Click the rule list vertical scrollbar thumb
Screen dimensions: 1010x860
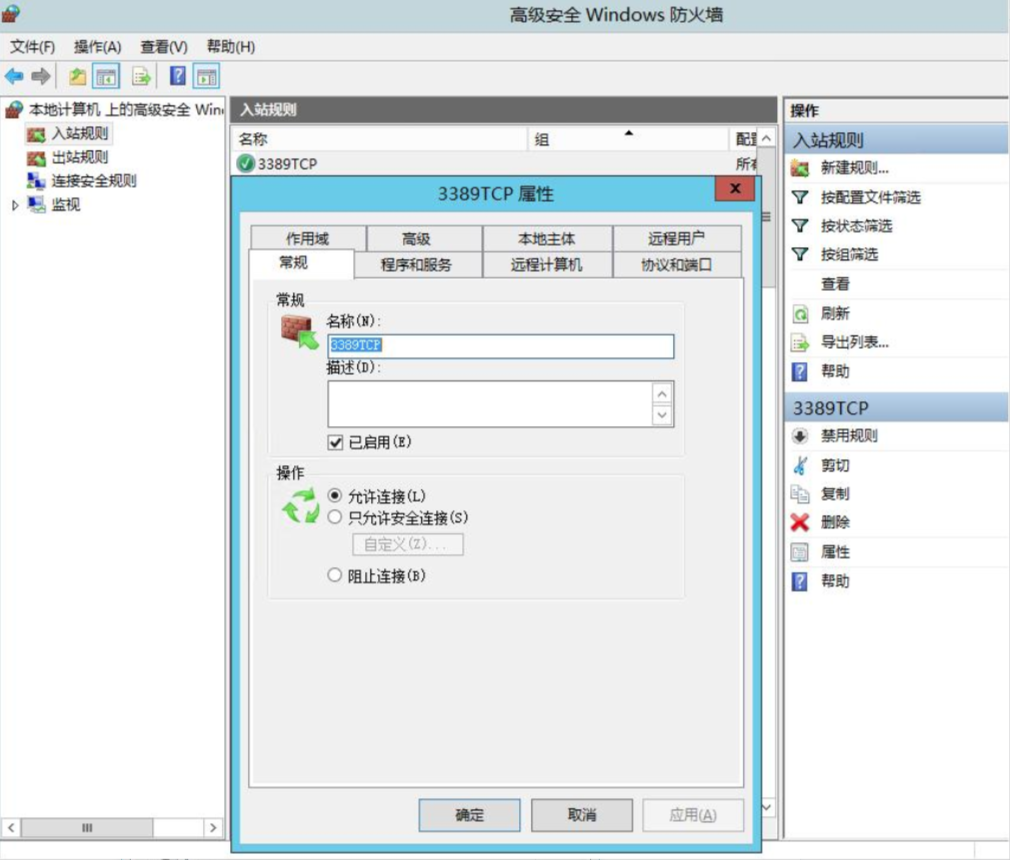coord(767,217)
